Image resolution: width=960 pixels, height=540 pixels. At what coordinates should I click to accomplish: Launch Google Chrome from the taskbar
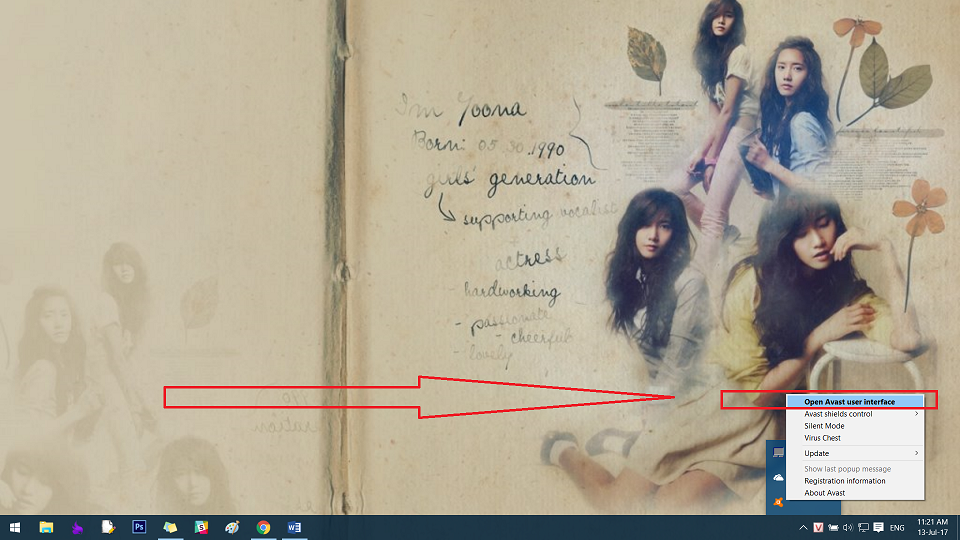(263, 527)
